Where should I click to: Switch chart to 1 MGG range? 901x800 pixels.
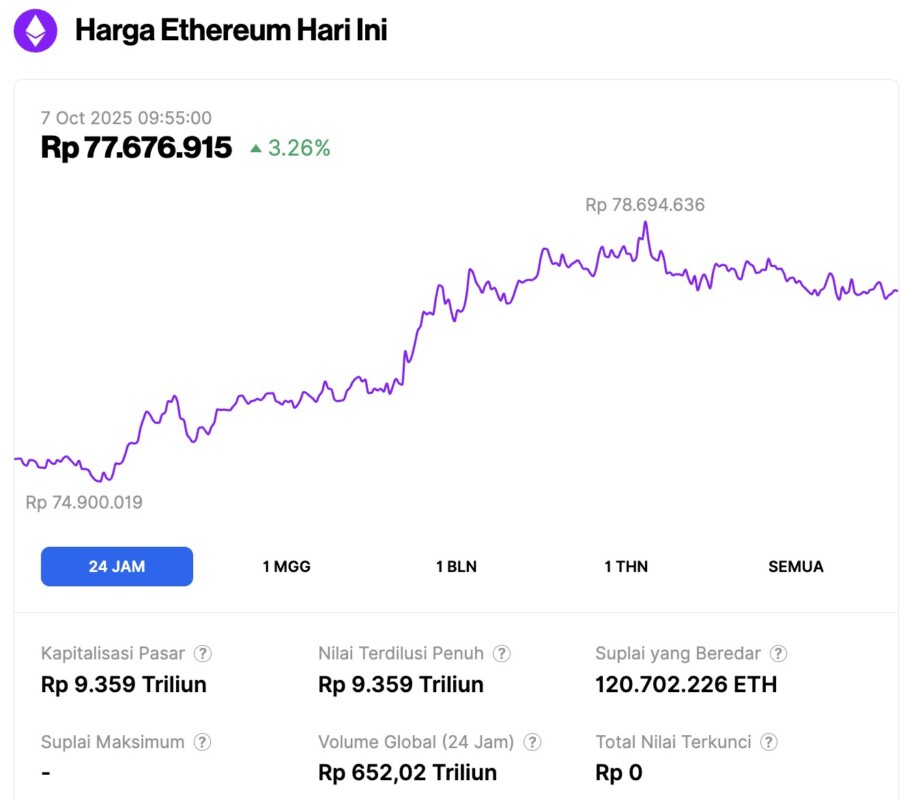click(x=287, y=566)
